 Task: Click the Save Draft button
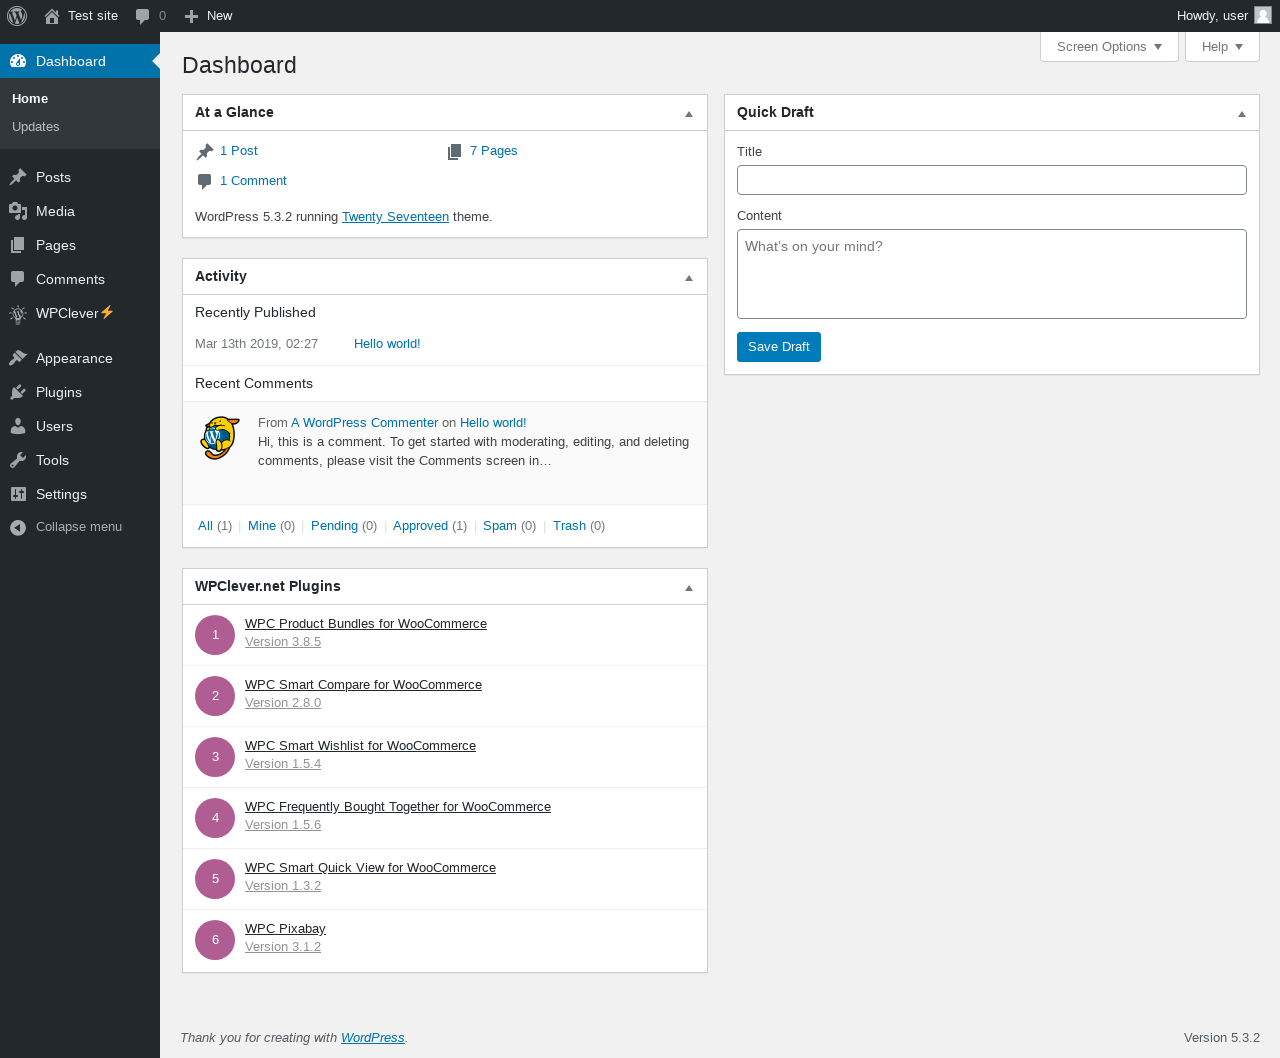click(779, 347)
